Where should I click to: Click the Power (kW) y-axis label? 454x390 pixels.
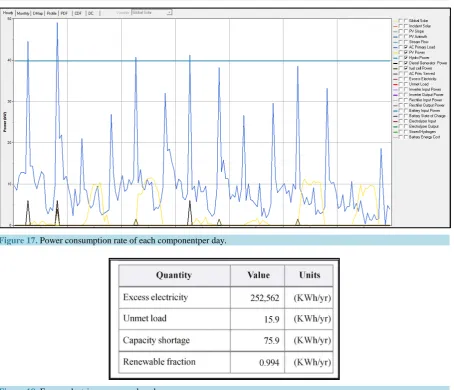5,122
